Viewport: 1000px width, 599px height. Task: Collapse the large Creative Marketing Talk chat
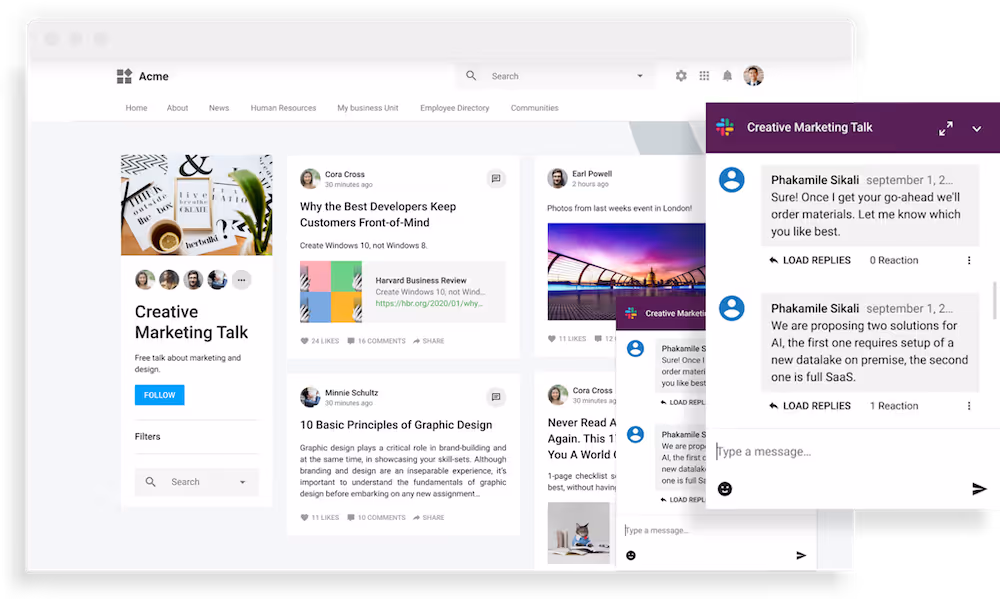(x=976, y=129)
